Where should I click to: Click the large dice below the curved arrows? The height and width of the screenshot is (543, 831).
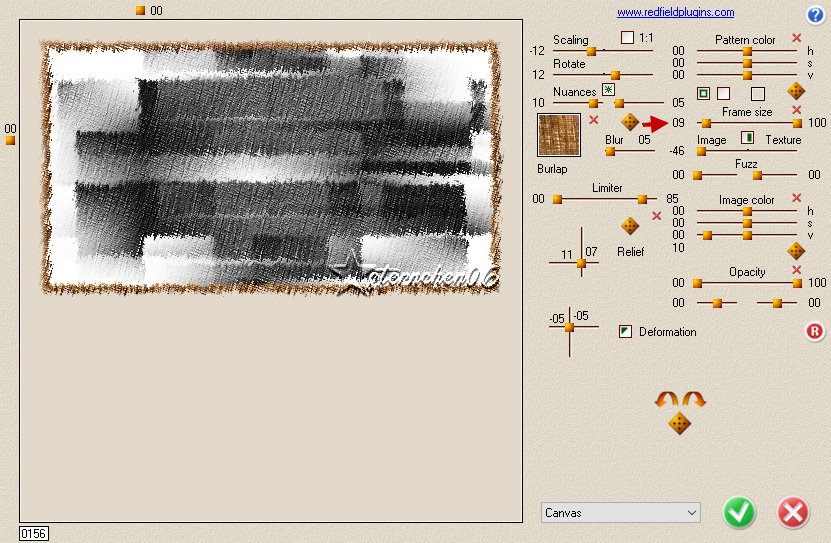(x=679, y=423)
